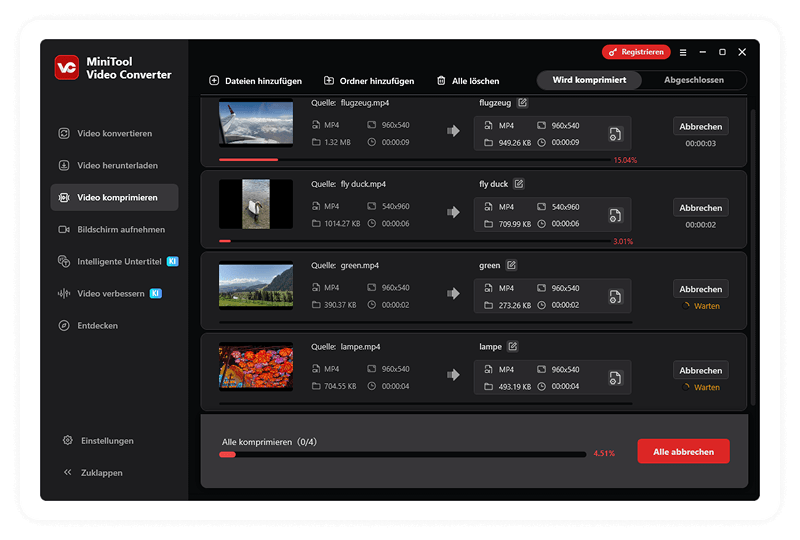Open Video konvertieren section
Screen dimensions: 800x540
click(x=114, y=133)
